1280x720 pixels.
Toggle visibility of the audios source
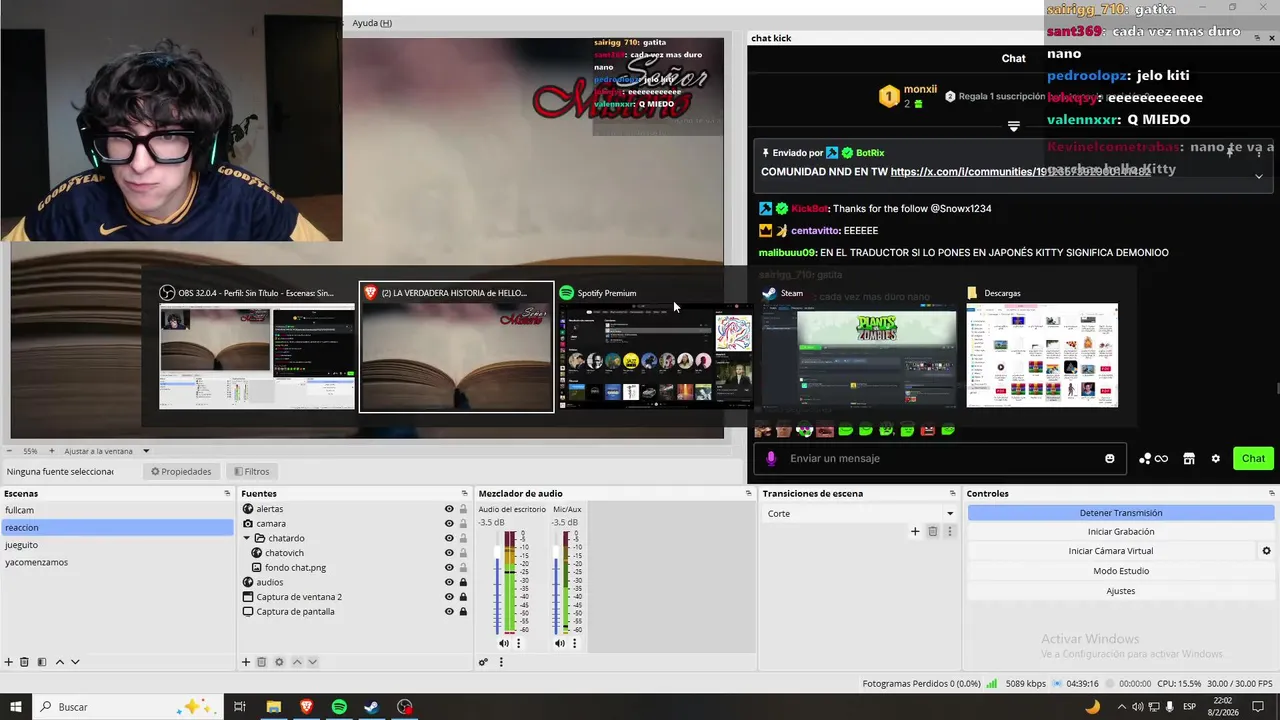pos(449,582)
